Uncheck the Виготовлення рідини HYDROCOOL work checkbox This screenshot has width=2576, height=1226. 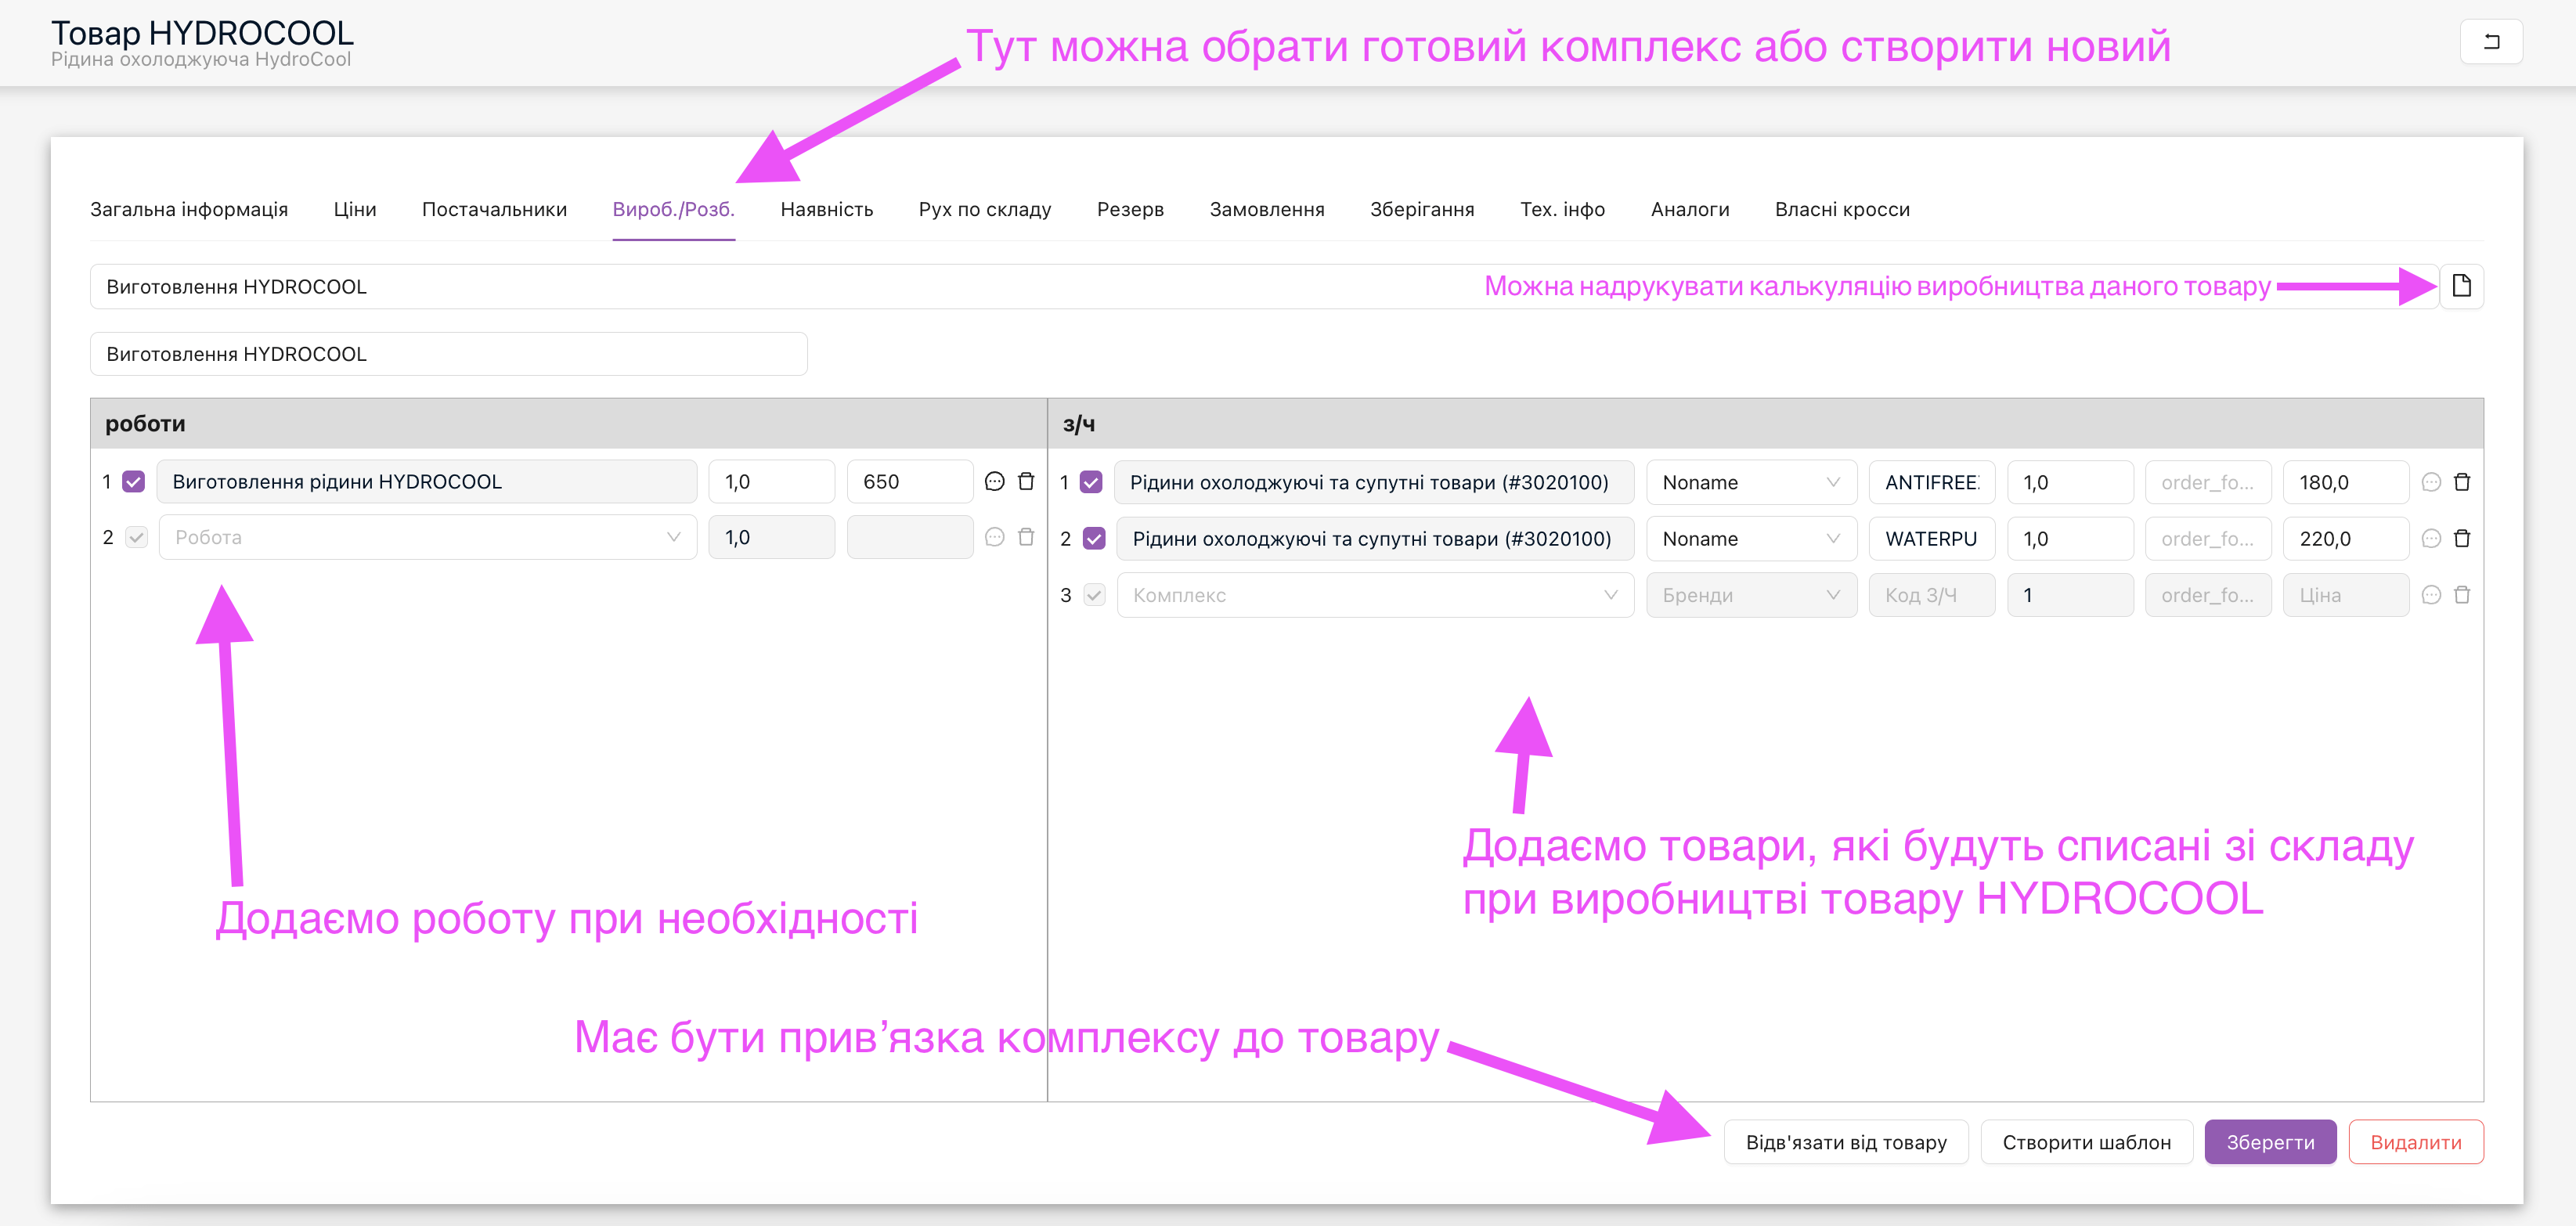pos(134,482)
